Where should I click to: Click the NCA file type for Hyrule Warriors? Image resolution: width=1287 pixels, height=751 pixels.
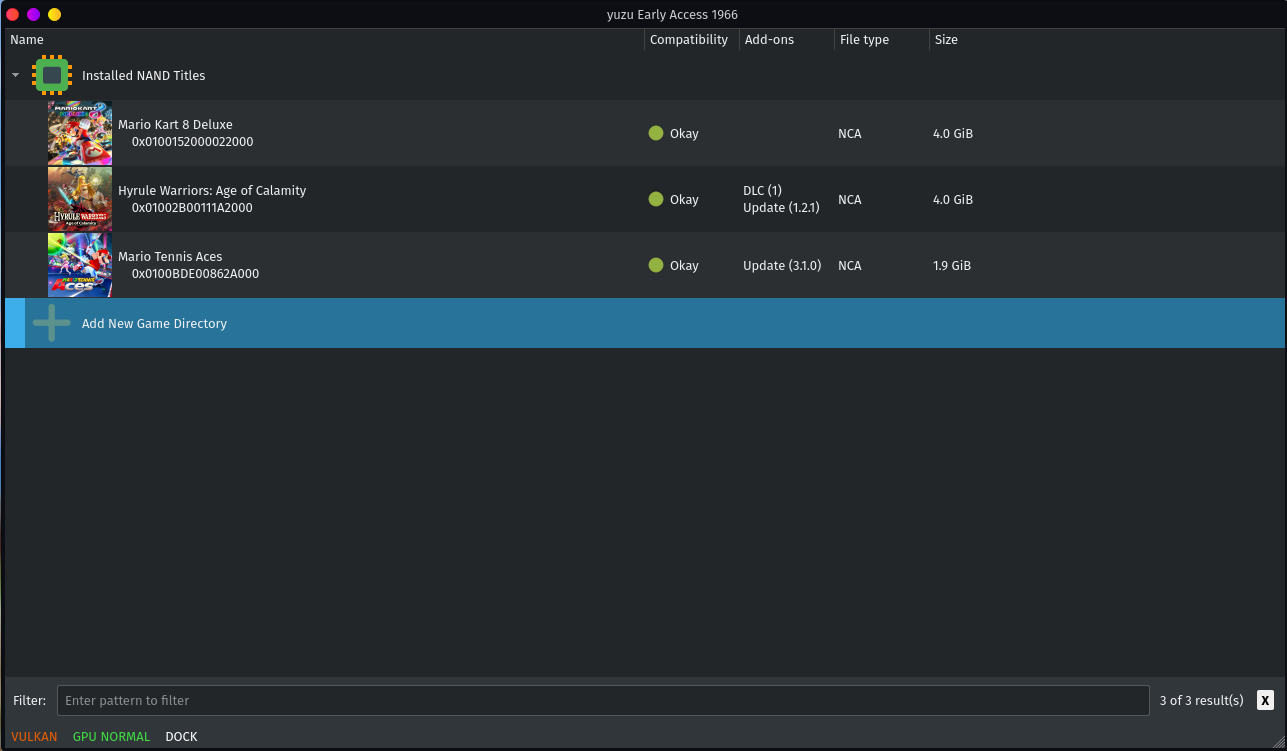point(850,200)
